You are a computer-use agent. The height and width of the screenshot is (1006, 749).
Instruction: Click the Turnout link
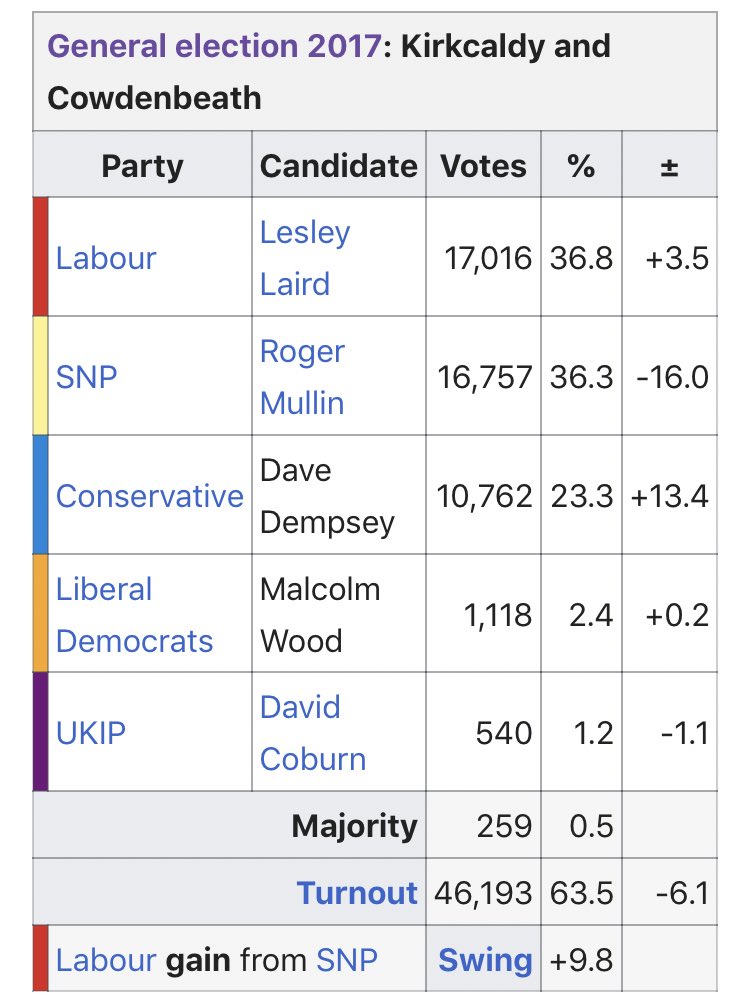[356, 893]
